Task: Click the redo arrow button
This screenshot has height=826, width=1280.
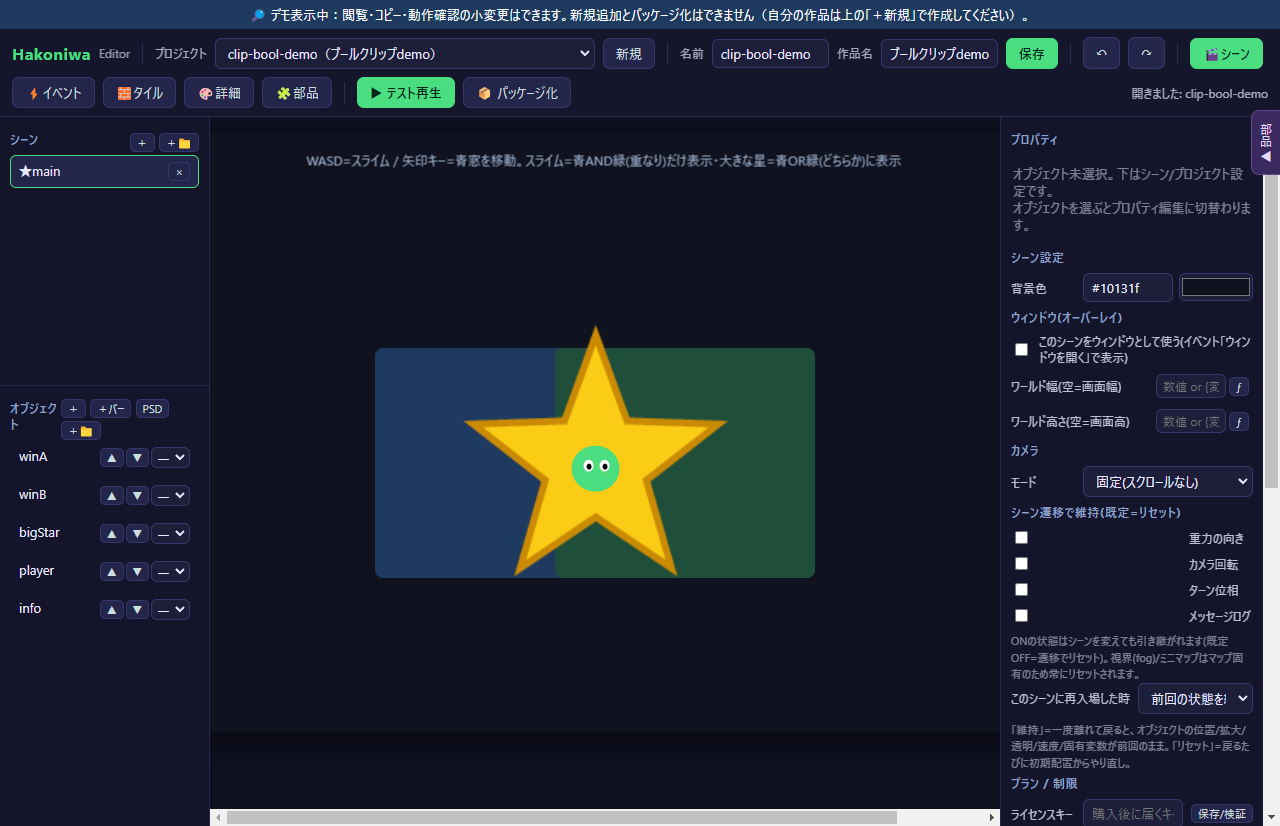Action: point(1146,54)
